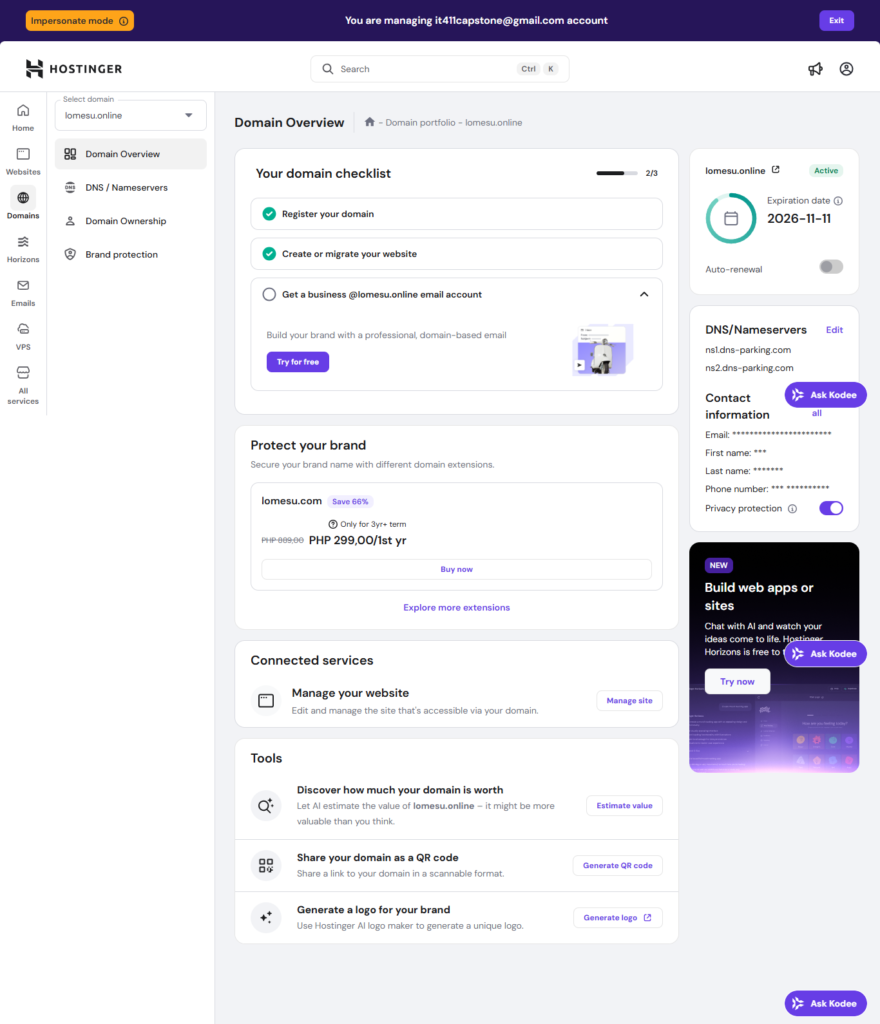Click Explore more extensions link
This screenshot has width=880, height=1024.
[x=456, y=608]
